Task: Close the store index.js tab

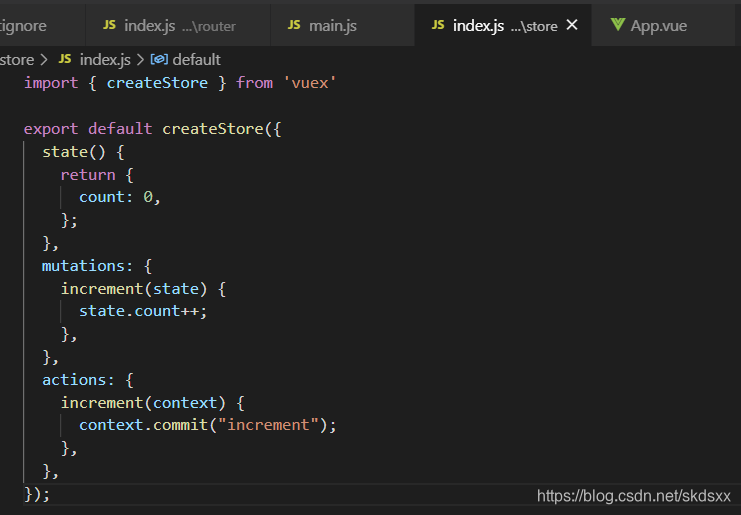Action: point(572,25)
